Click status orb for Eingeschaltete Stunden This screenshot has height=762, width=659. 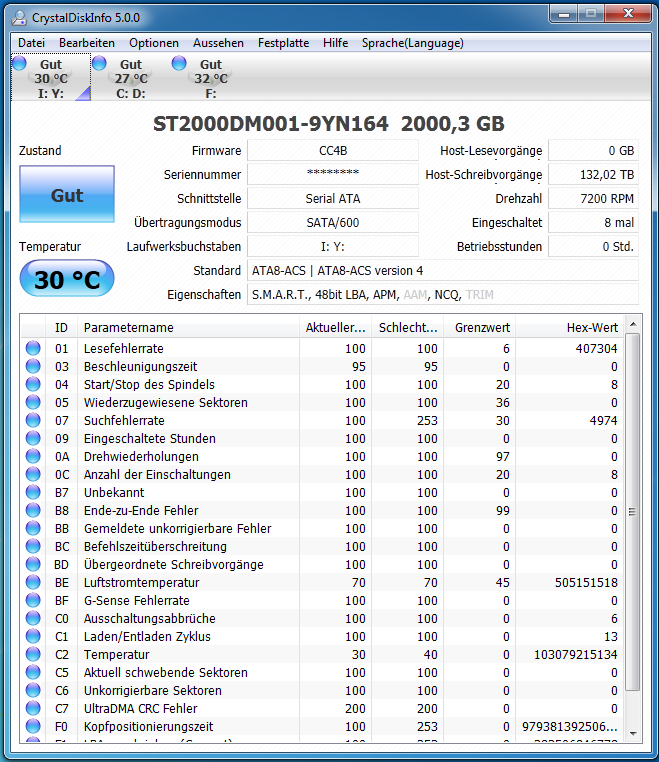[33, 438]
